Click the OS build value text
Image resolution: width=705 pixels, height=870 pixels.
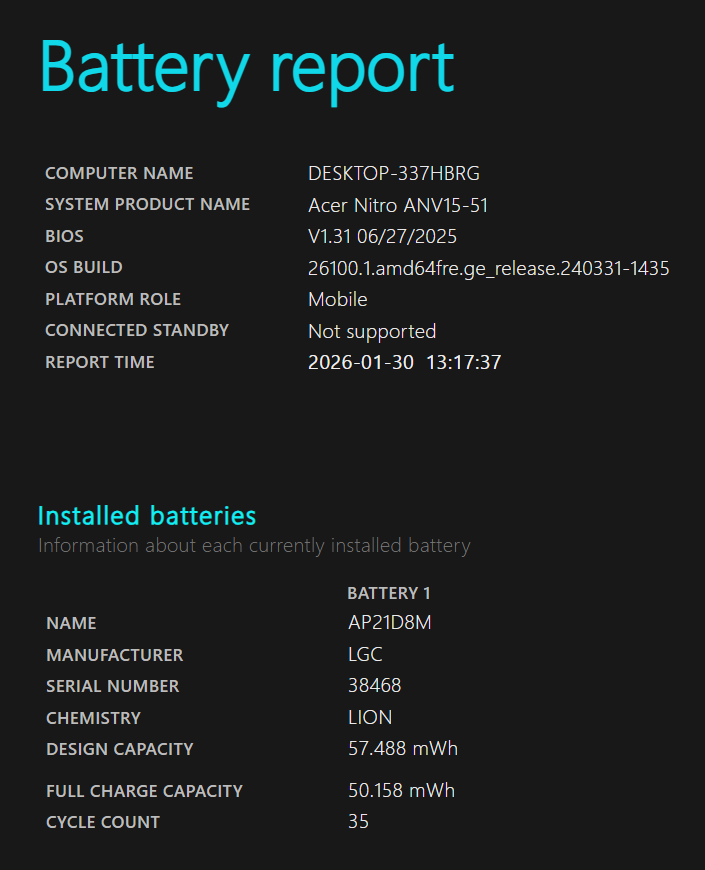(488, 268)
